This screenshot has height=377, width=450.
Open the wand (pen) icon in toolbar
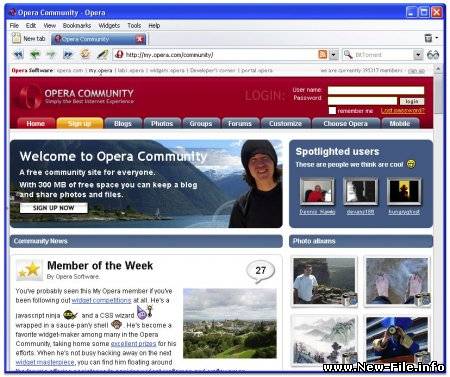pos(102,54)
